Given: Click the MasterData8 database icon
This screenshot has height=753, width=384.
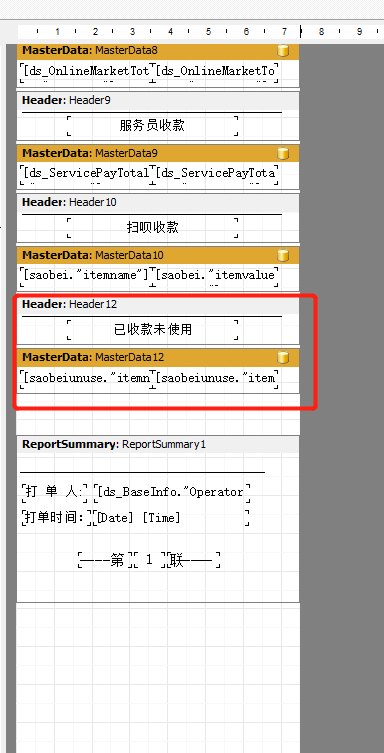Looking at the screenshot, I should click(283, 50).
